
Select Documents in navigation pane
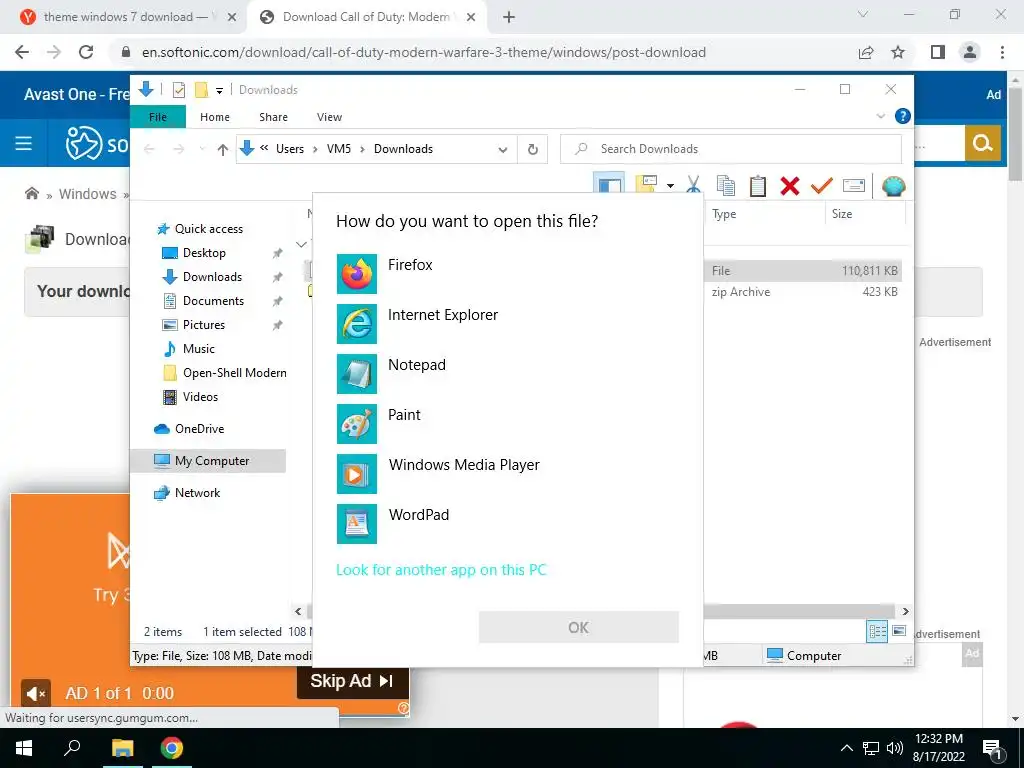pyautogui.click(x=213, y=301)
